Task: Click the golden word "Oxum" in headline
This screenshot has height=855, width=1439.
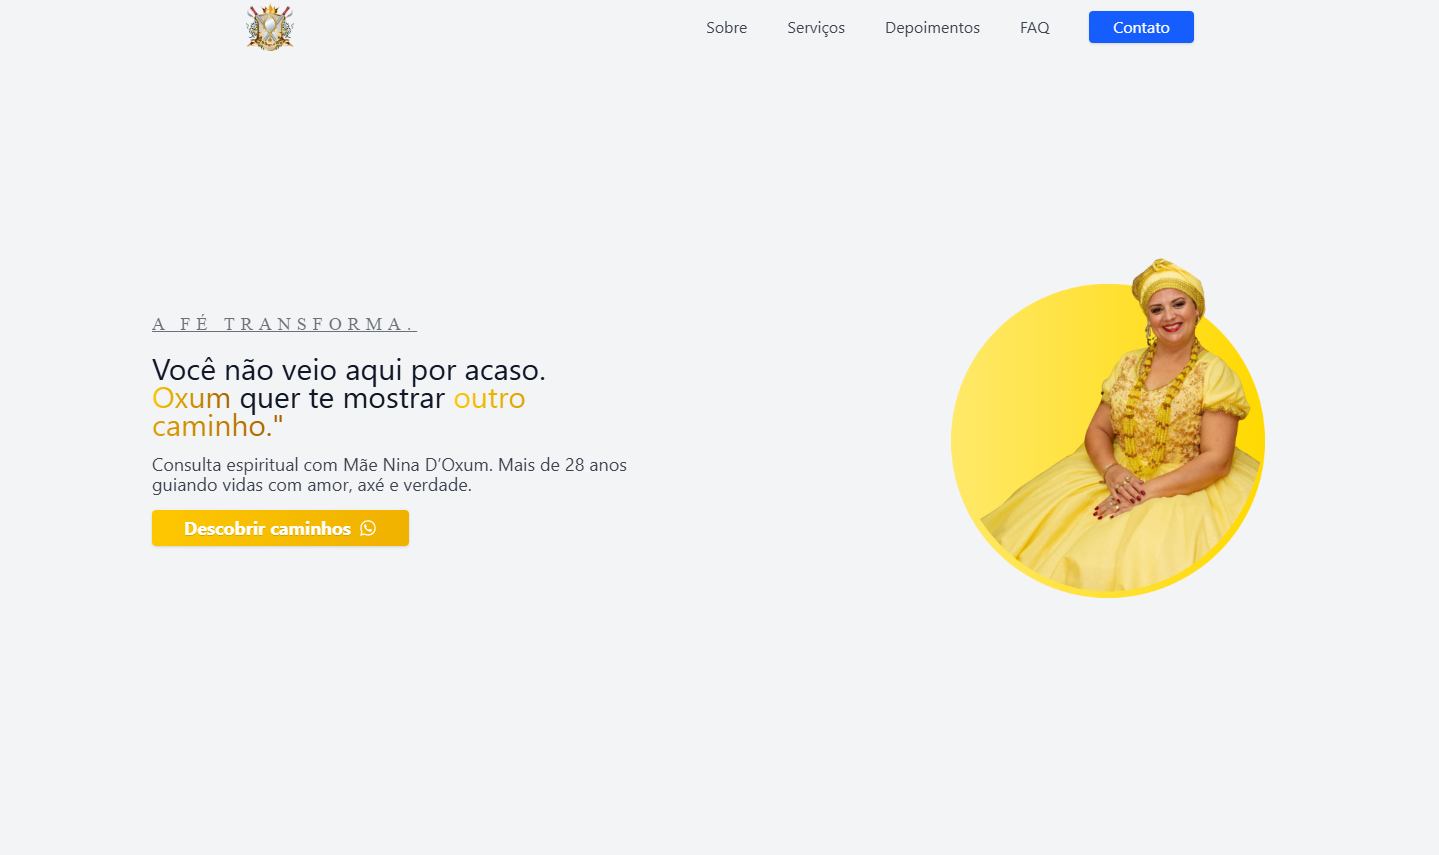Action: pos(191,398)
